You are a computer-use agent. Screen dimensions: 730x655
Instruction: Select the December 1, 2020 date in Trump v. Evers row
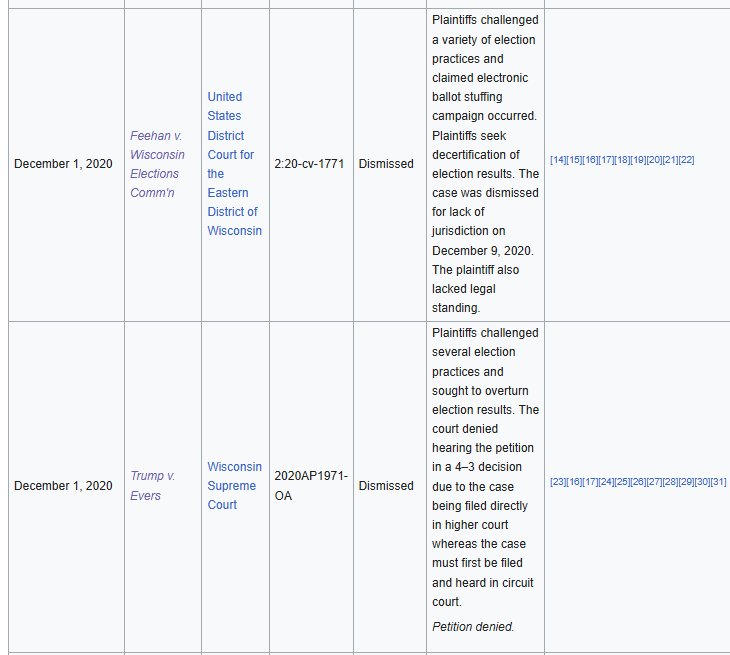point(63,486)
